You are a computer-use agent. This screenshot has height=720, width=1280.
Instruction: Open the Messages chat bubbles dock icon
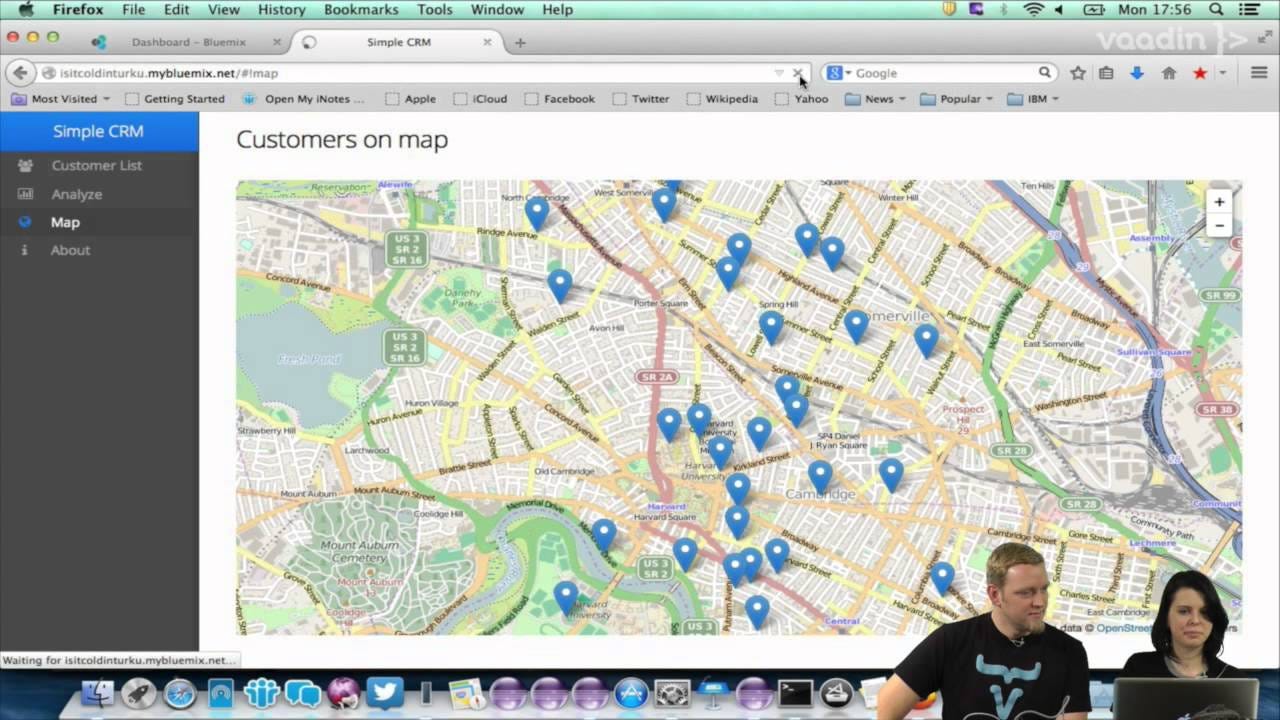[302, 693]
